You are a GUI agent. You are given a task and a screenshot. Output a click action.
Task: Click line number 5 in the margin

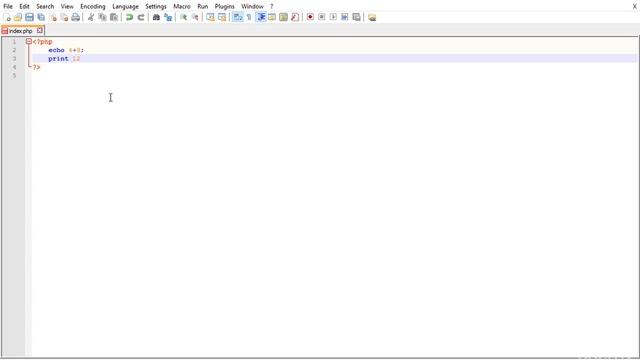(x=14, y=76)
